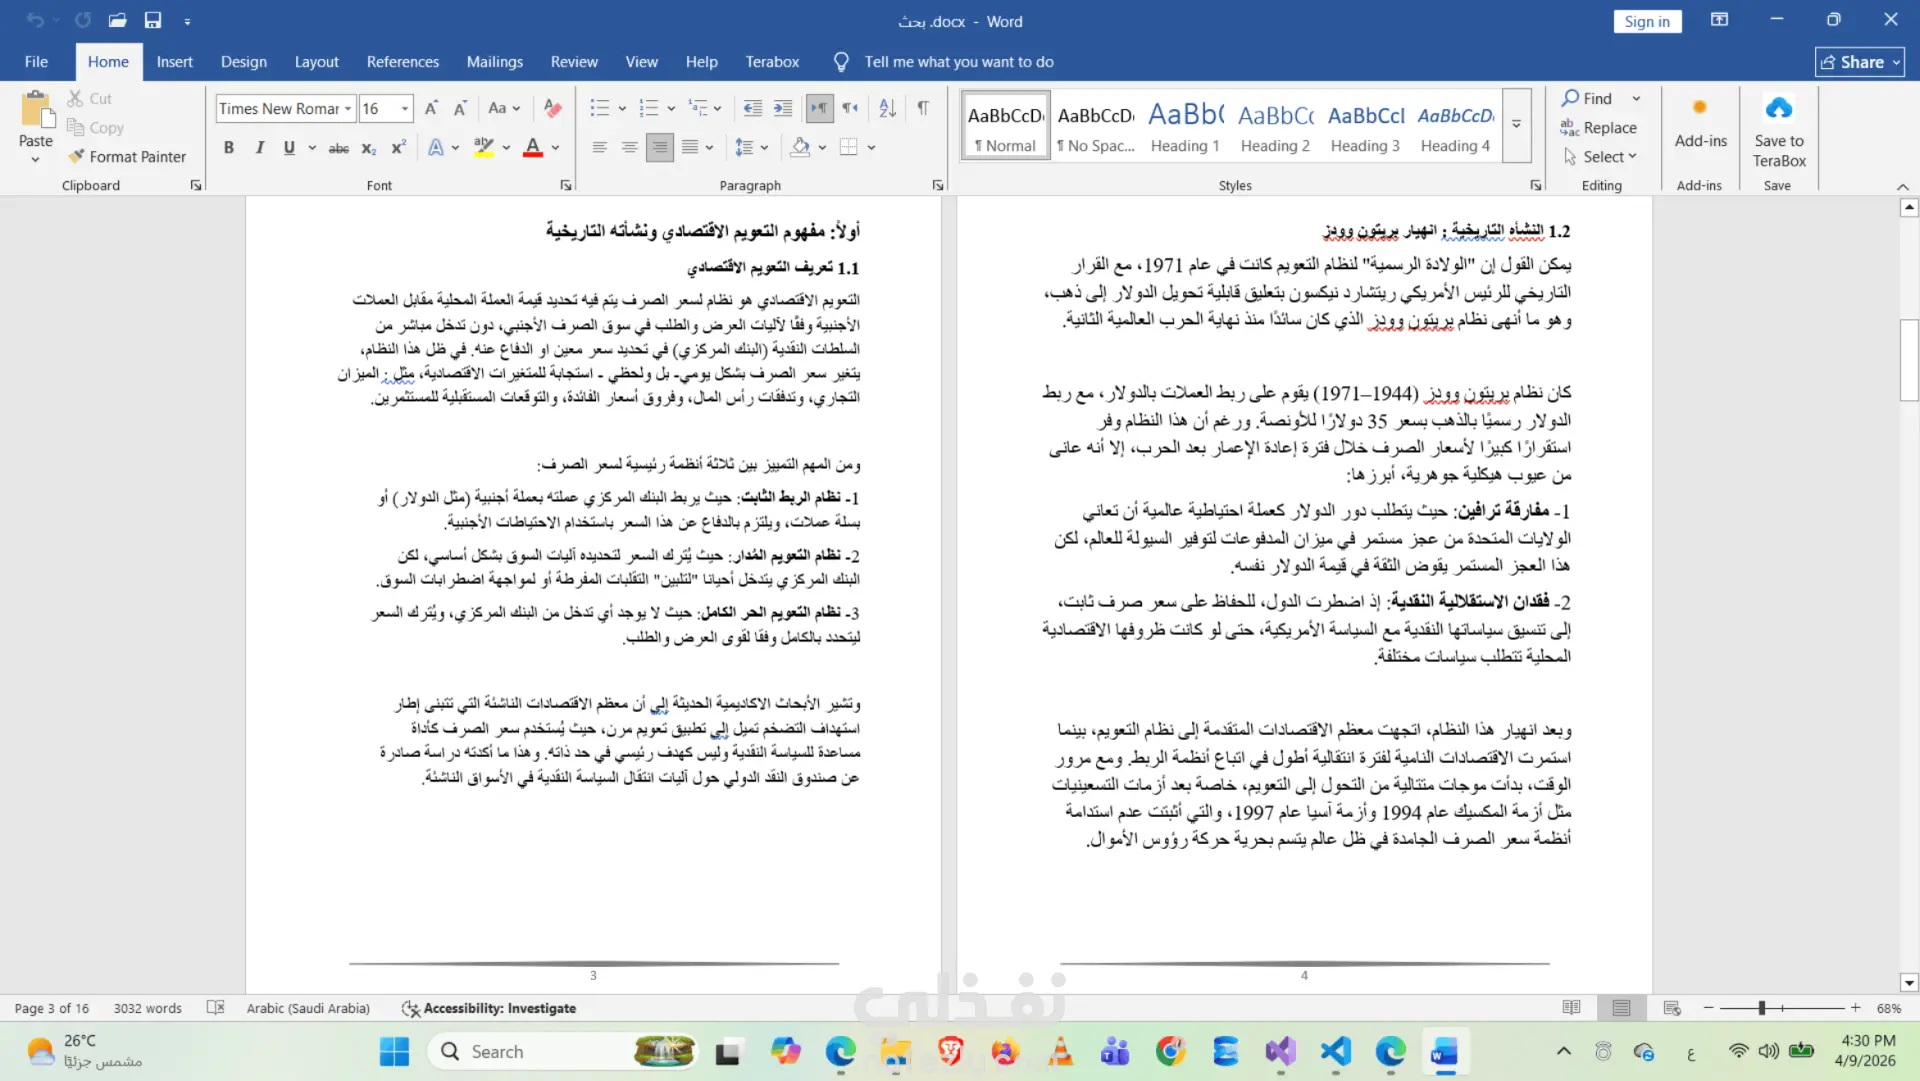Switch to Read Mode view icon

pos(1572,1008)
